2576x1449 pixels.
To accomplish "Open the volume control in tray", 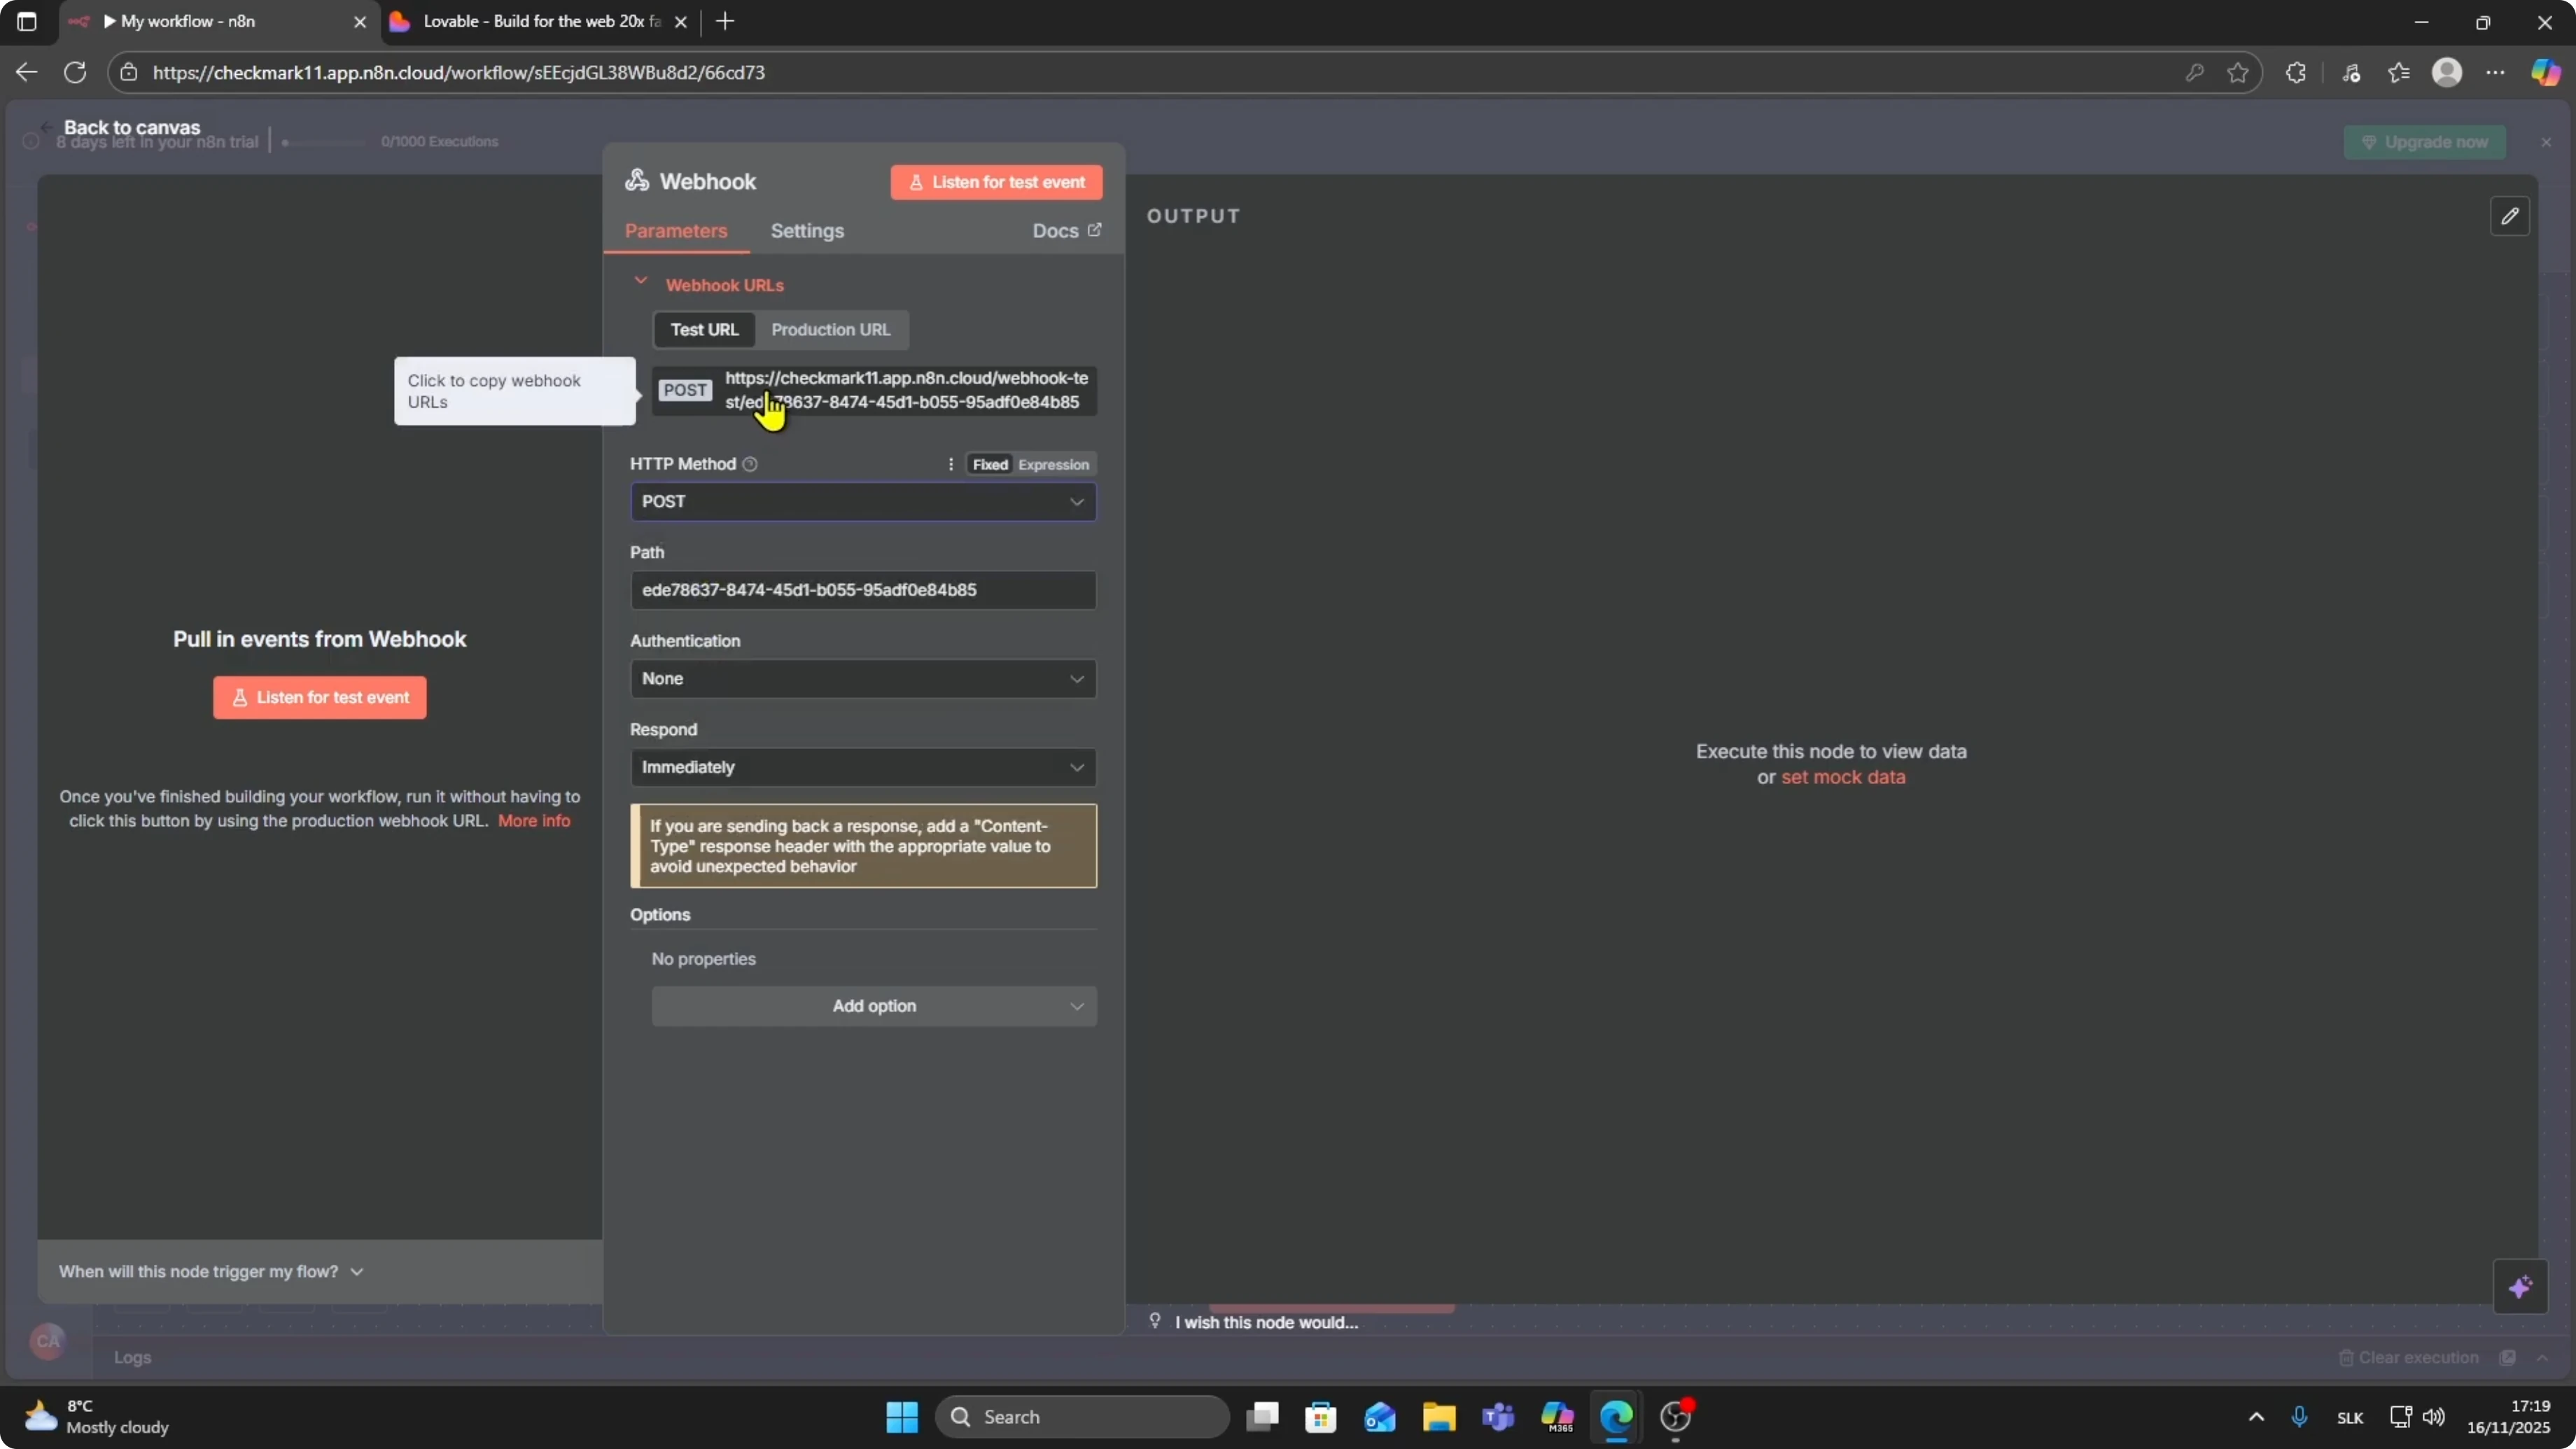I will 2434,1417.
